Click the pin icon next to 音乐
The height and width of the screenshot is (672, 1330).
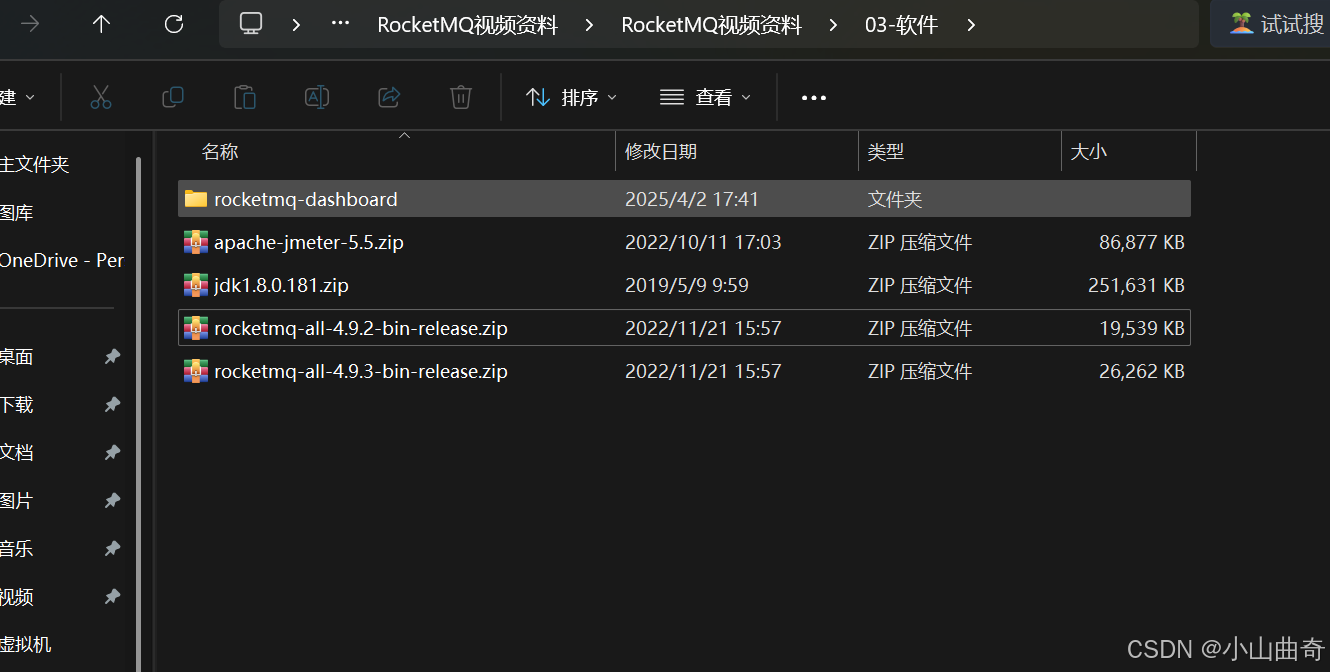tap(113, 549)
